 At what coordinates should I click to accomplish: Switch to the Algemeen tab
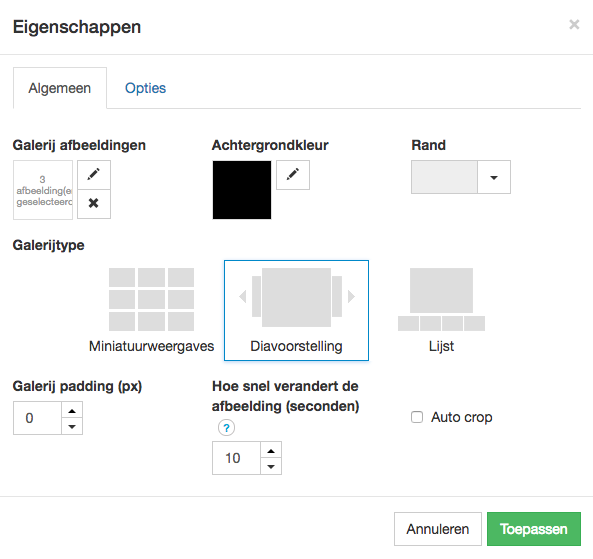[60, 88]
